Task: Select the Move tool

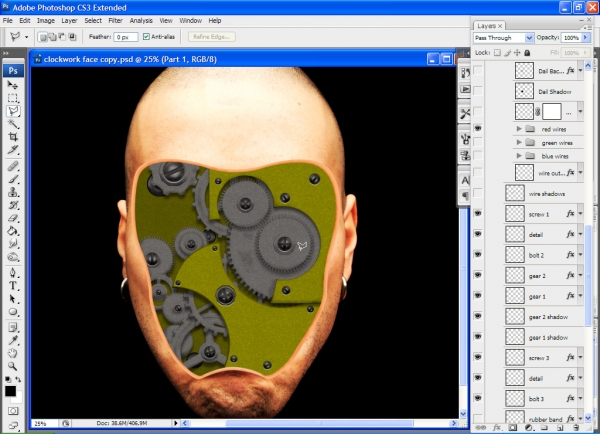Action: tap(13, 85)
